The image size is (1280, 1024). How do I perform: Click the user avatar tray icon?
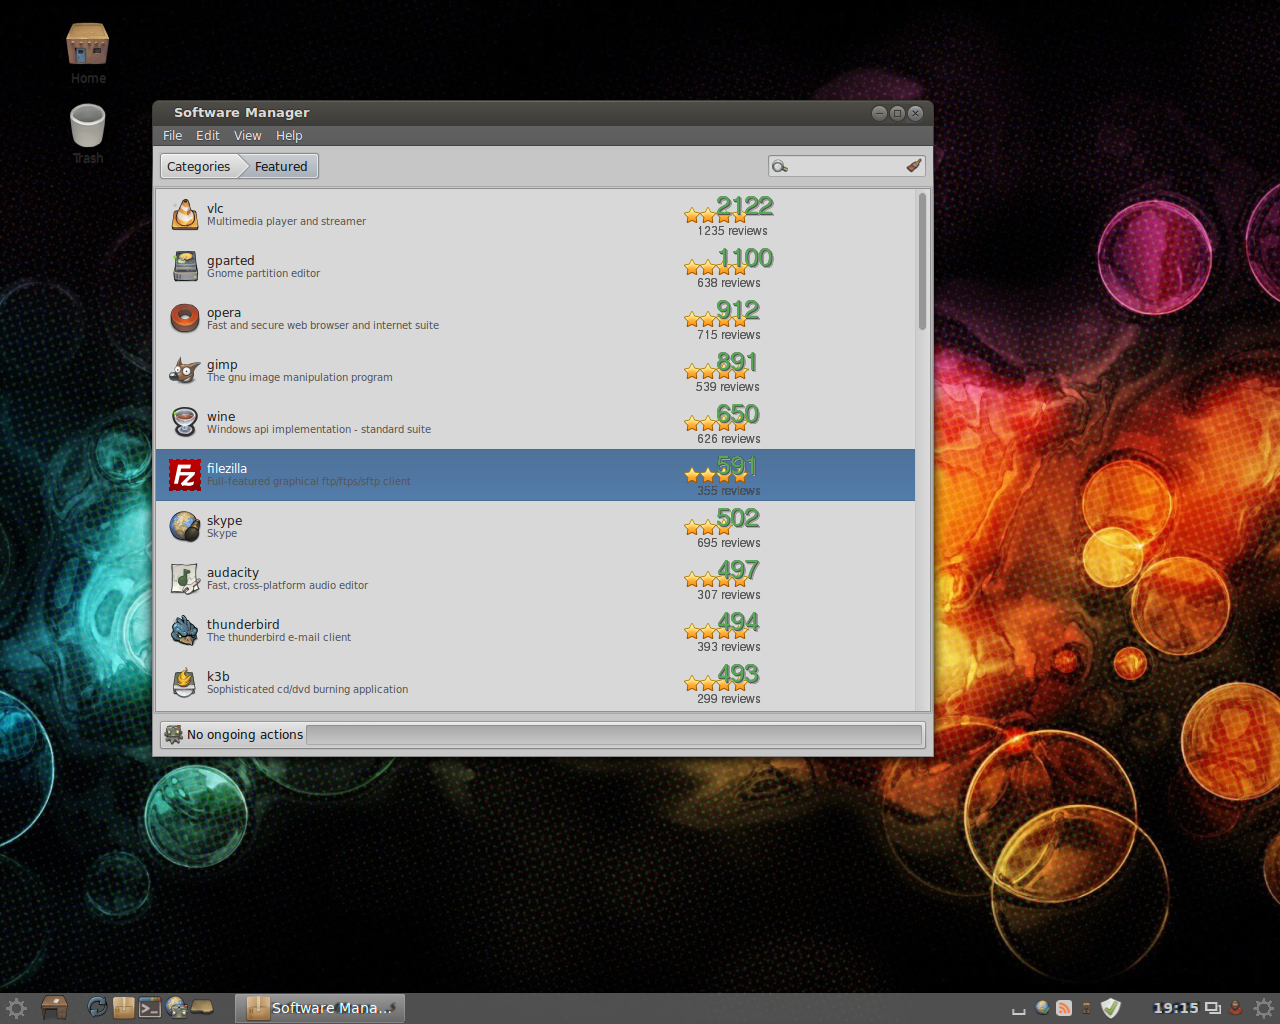click(x=1235, y=1008)
